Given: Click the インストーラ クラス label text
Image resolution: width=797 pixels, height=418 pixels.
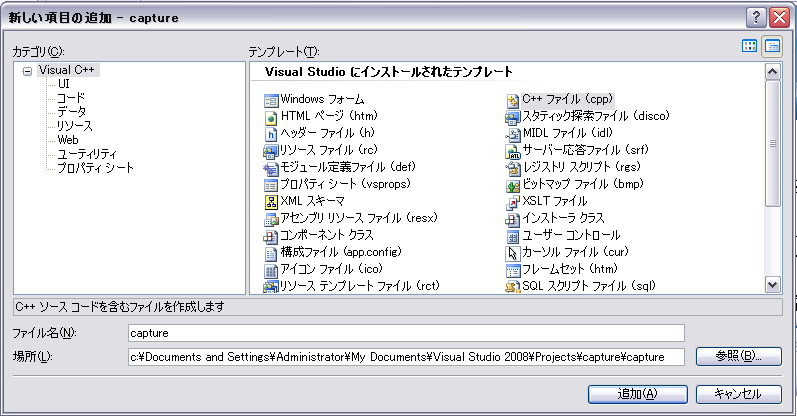Looking at the screenshot, I should coord(564,219).
